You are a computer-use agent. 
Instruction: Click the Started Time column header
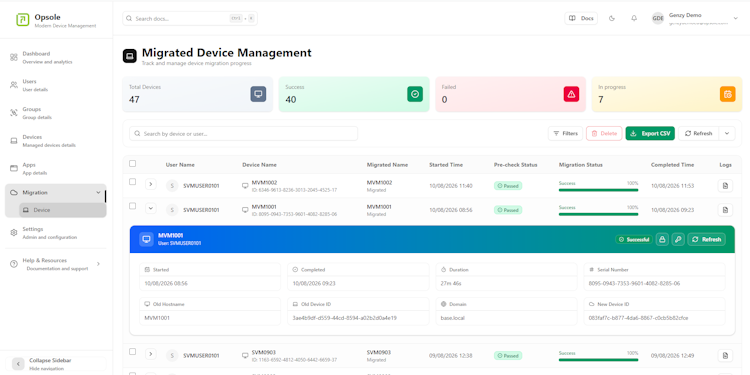(446, 165)
